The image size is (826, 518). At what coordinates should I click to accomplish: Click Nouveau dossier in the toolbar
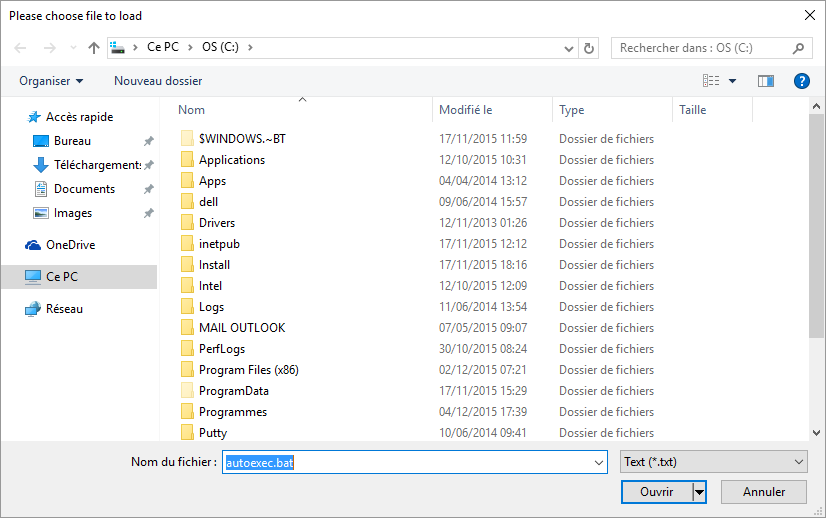[x=158, y=81]
